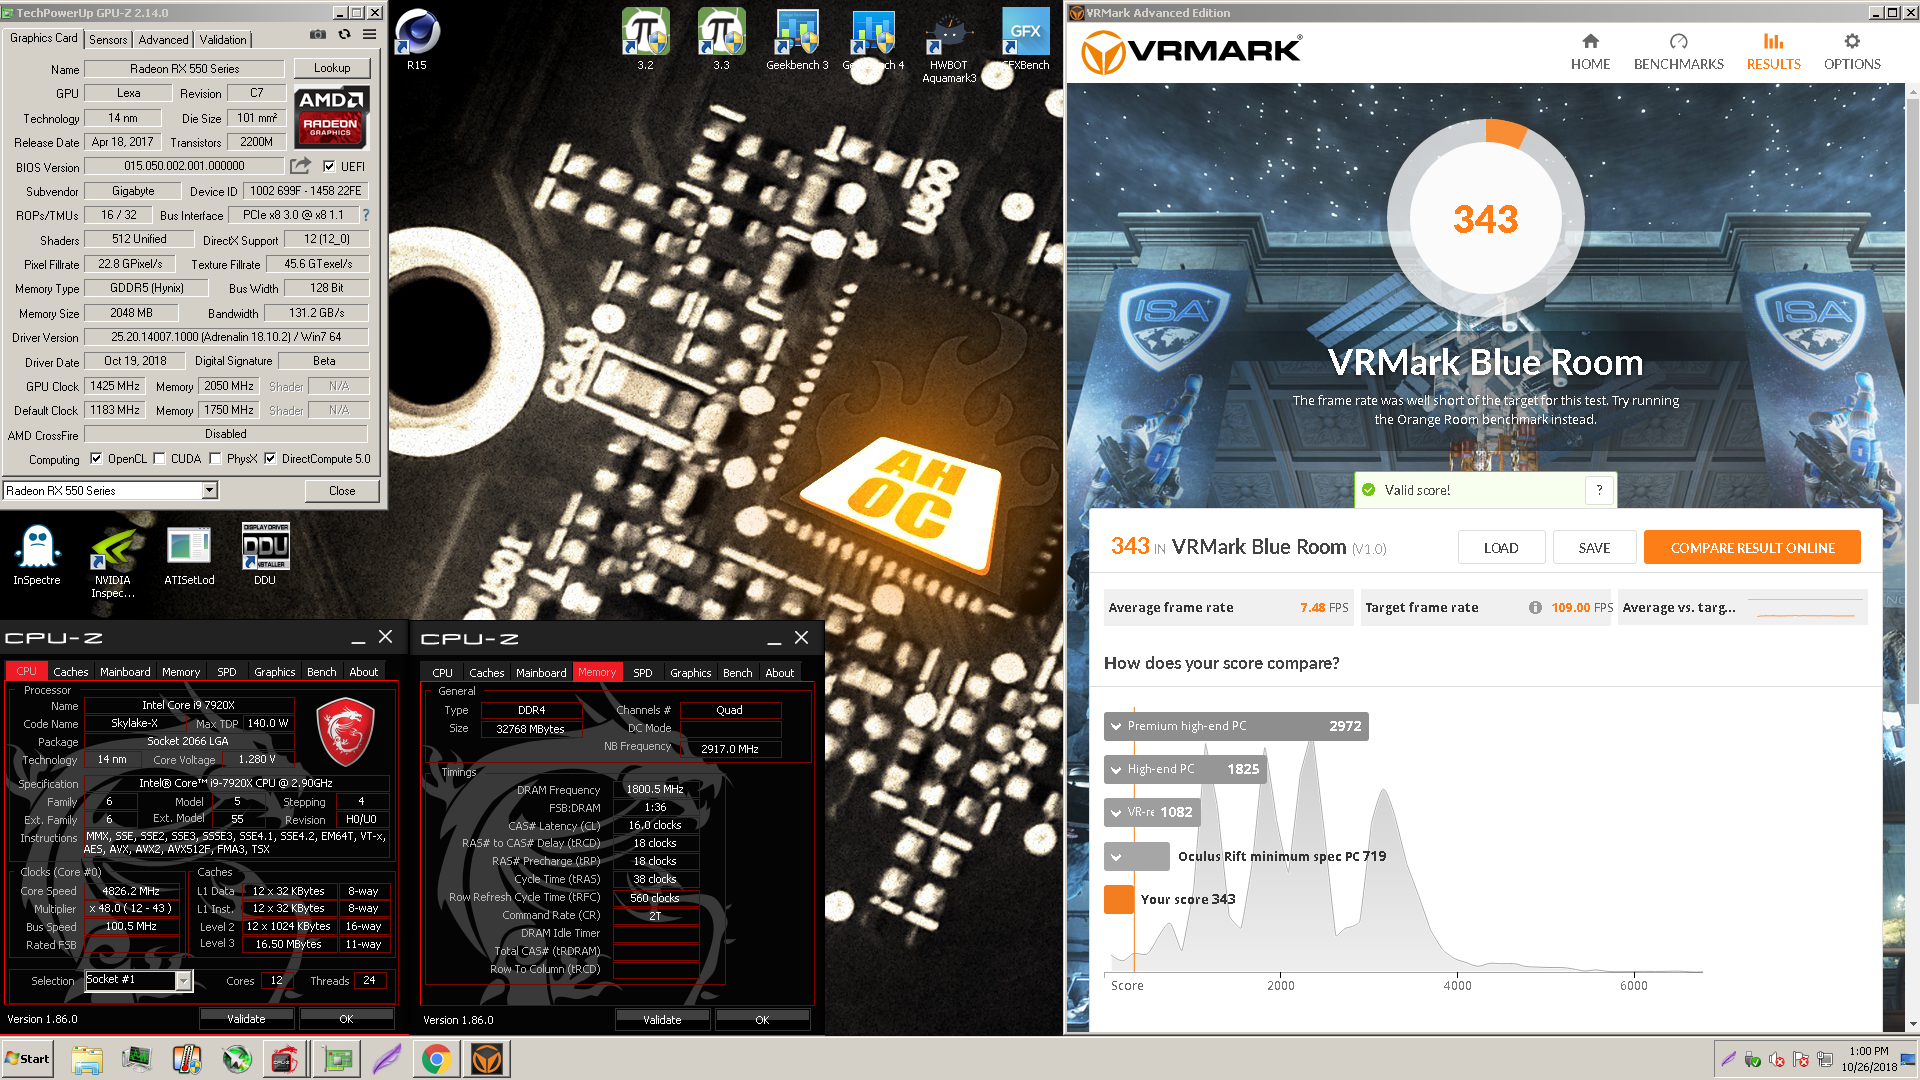The height and width of the screenshot is (1080, 1920).
Task: Click COMPARE RESULT ONLINE button
Action: 1752,548
